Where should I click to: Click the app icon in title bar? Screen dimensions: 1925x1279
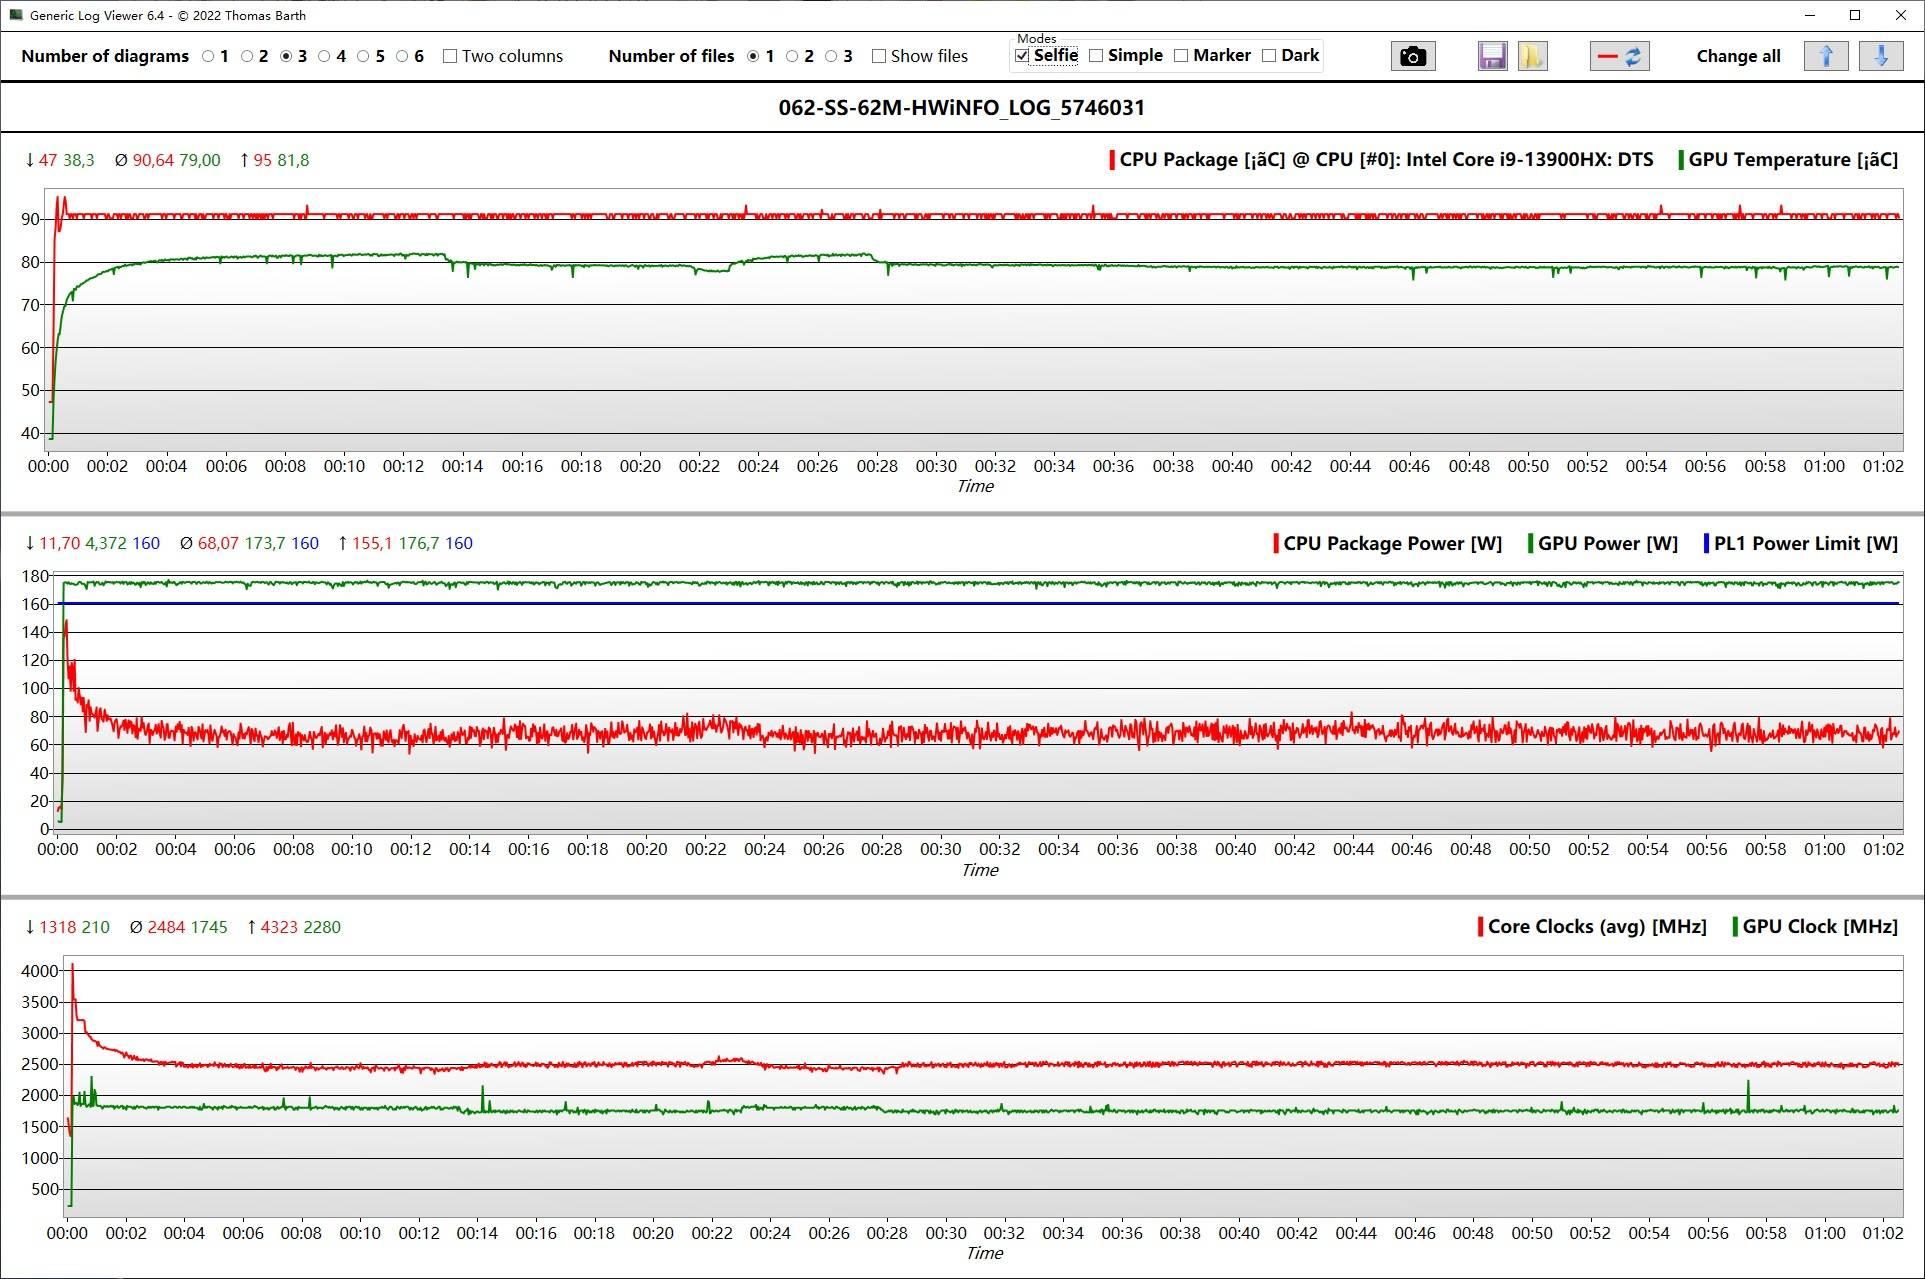[x=15, y=15]
